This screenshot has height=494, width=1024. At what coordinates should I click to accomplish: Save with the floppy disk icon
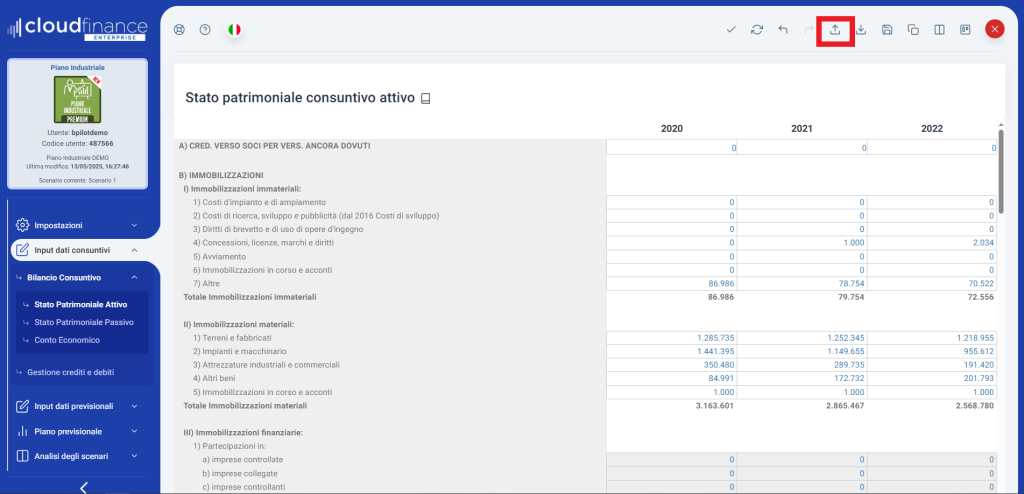coord(888,29)
